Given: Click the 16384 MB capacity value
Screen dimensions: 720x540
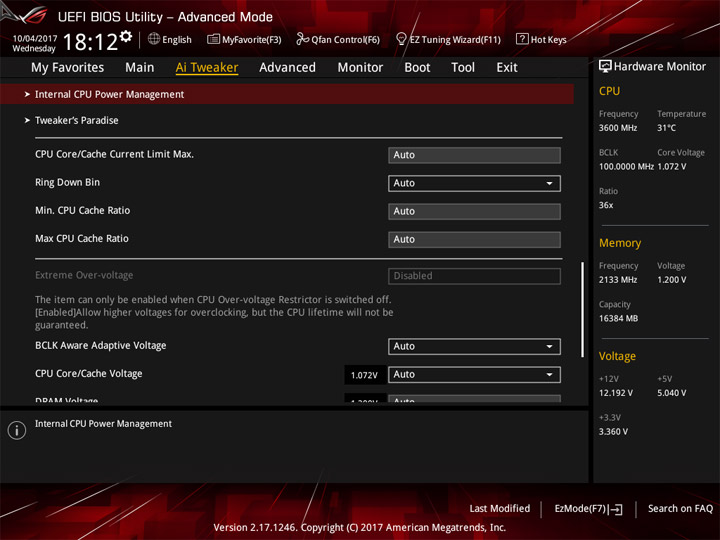Looking at the screenshot, I should (x=618, y=318).
